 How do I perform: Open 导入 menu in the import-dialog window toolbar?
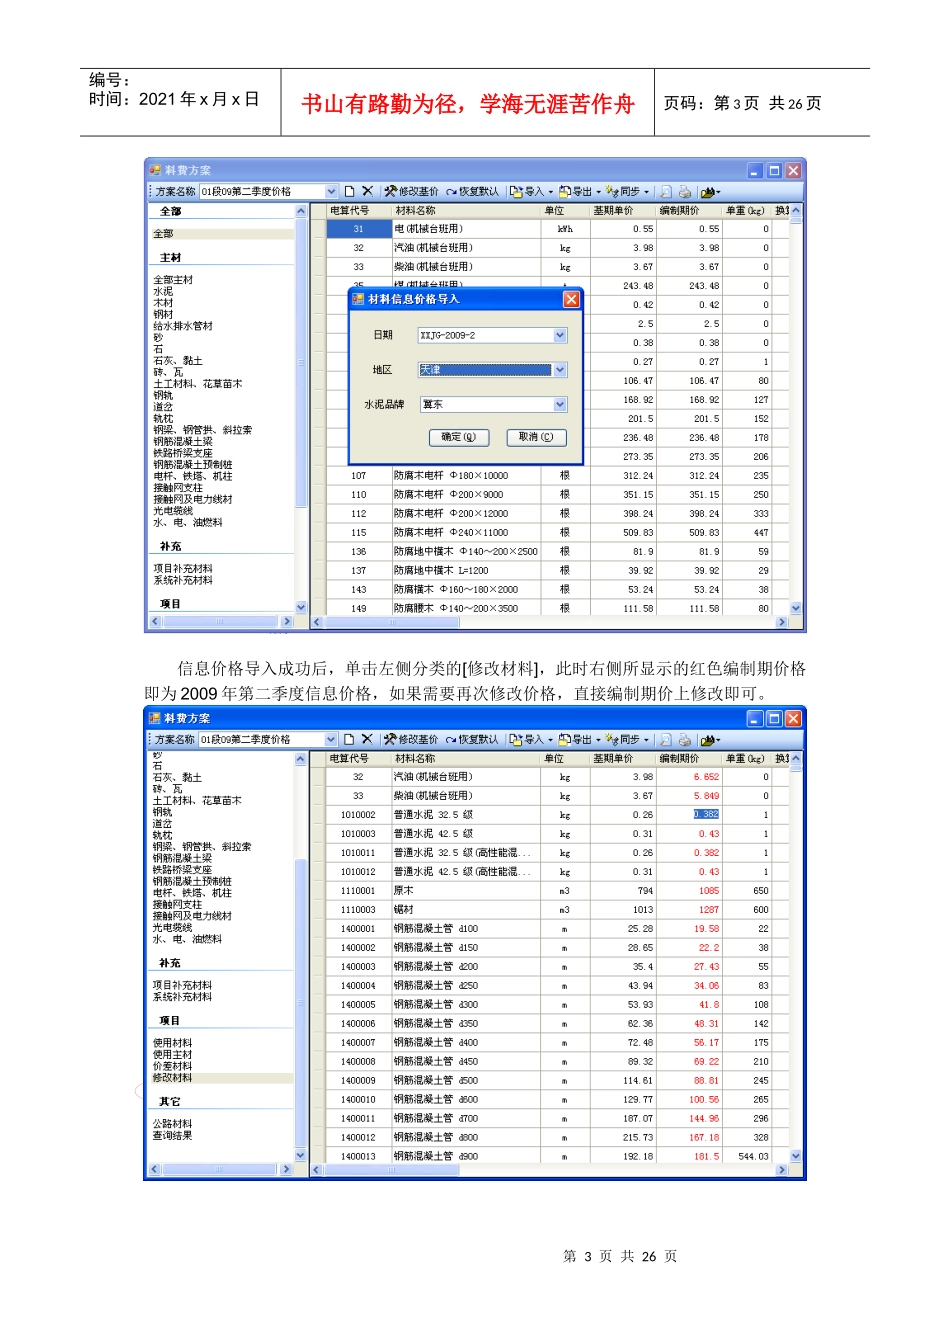tap(530, 191)
